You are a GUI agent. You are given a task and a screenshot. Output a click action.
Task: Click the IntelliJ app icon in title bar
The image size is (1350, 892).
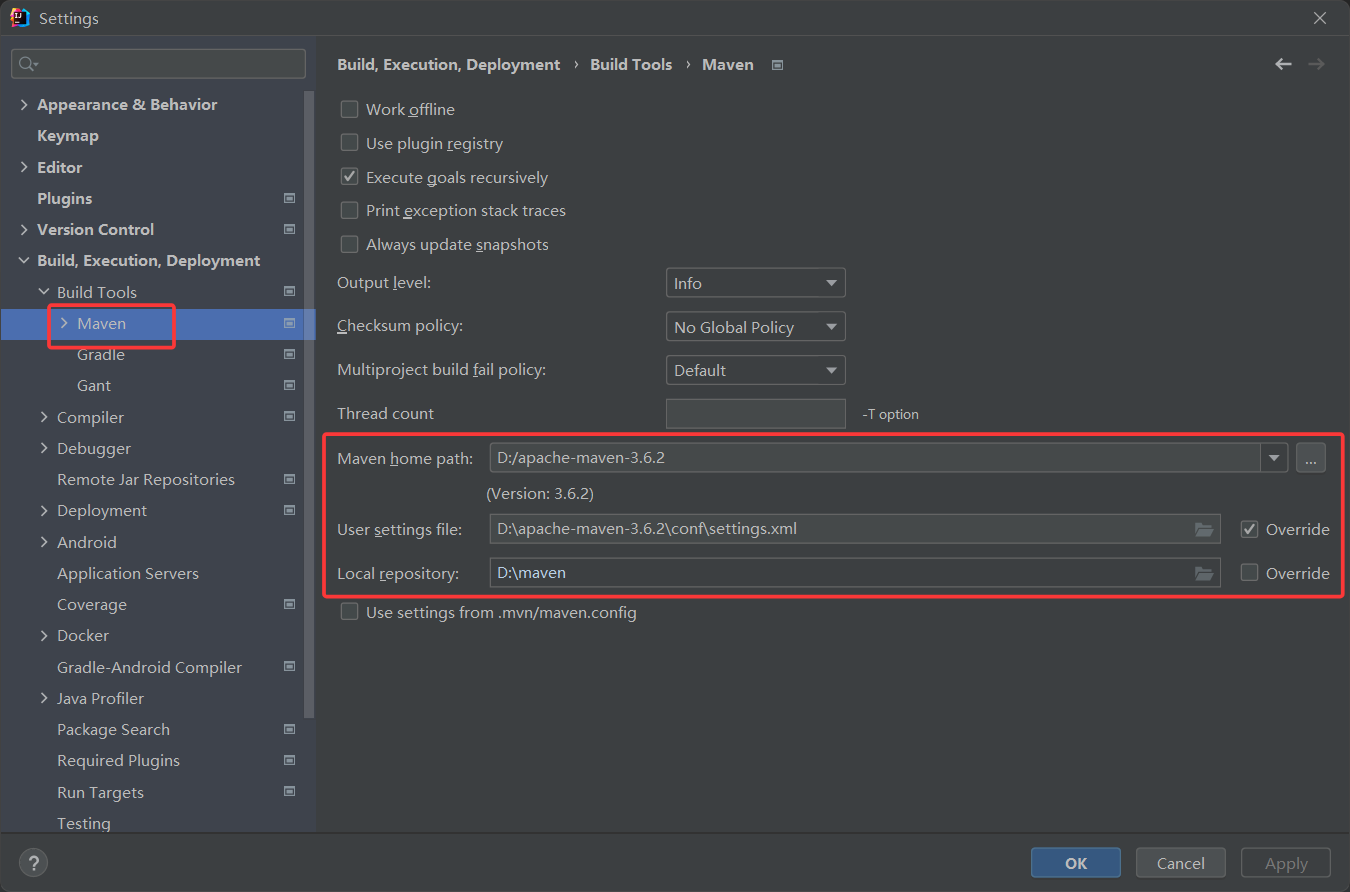pos(20,18)
